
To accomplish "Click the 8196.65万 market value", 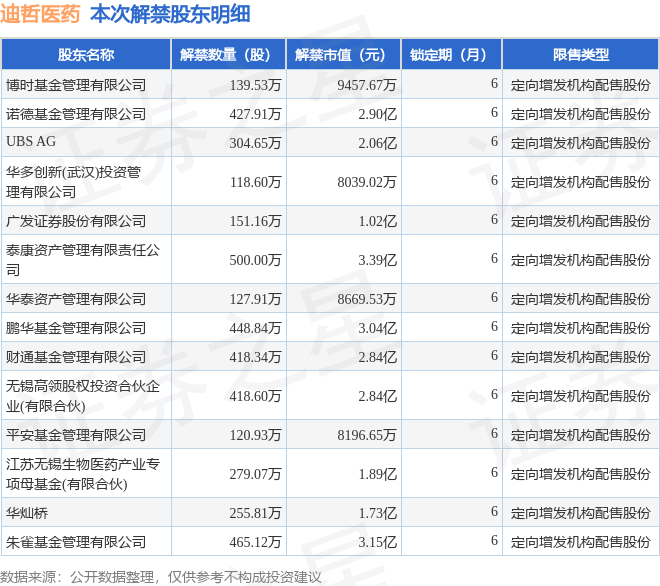I will (x=367, y=435).
